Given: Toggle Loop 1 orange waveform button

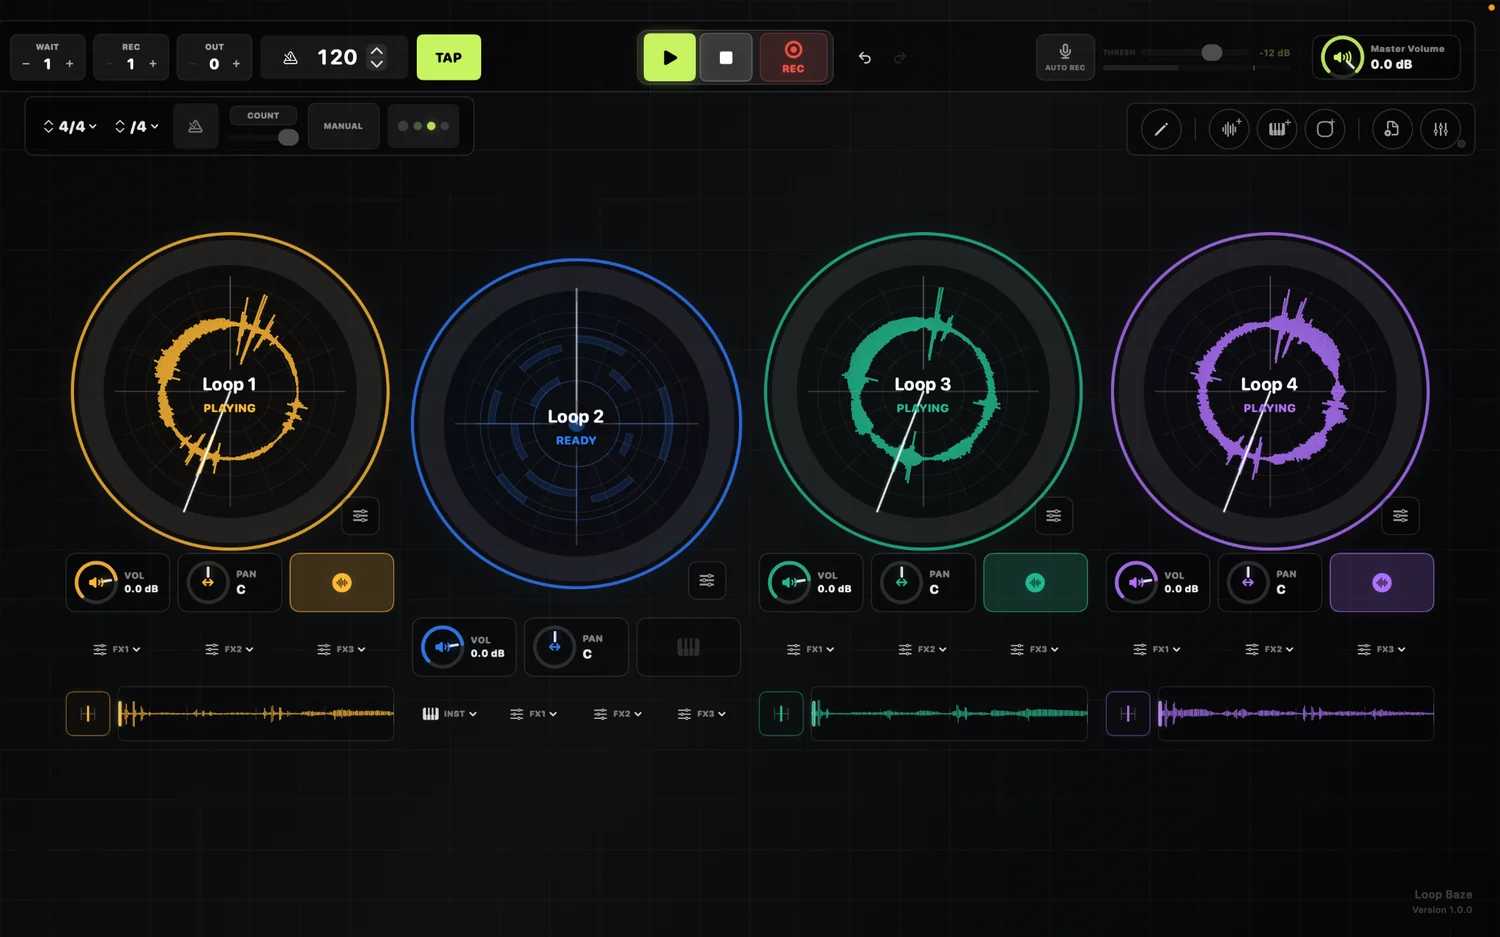Looking at the screenshot, I should (342, 582).
